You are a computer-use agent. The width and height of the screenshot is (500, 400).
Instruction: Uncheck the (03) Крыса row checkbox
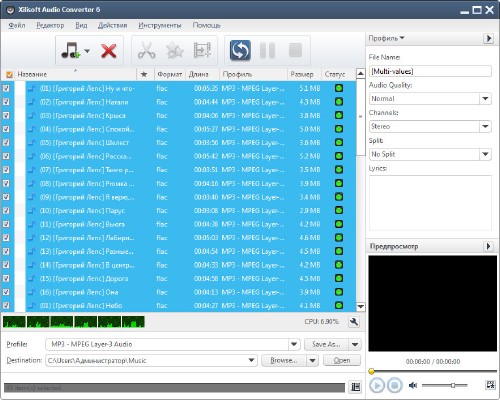6,115
